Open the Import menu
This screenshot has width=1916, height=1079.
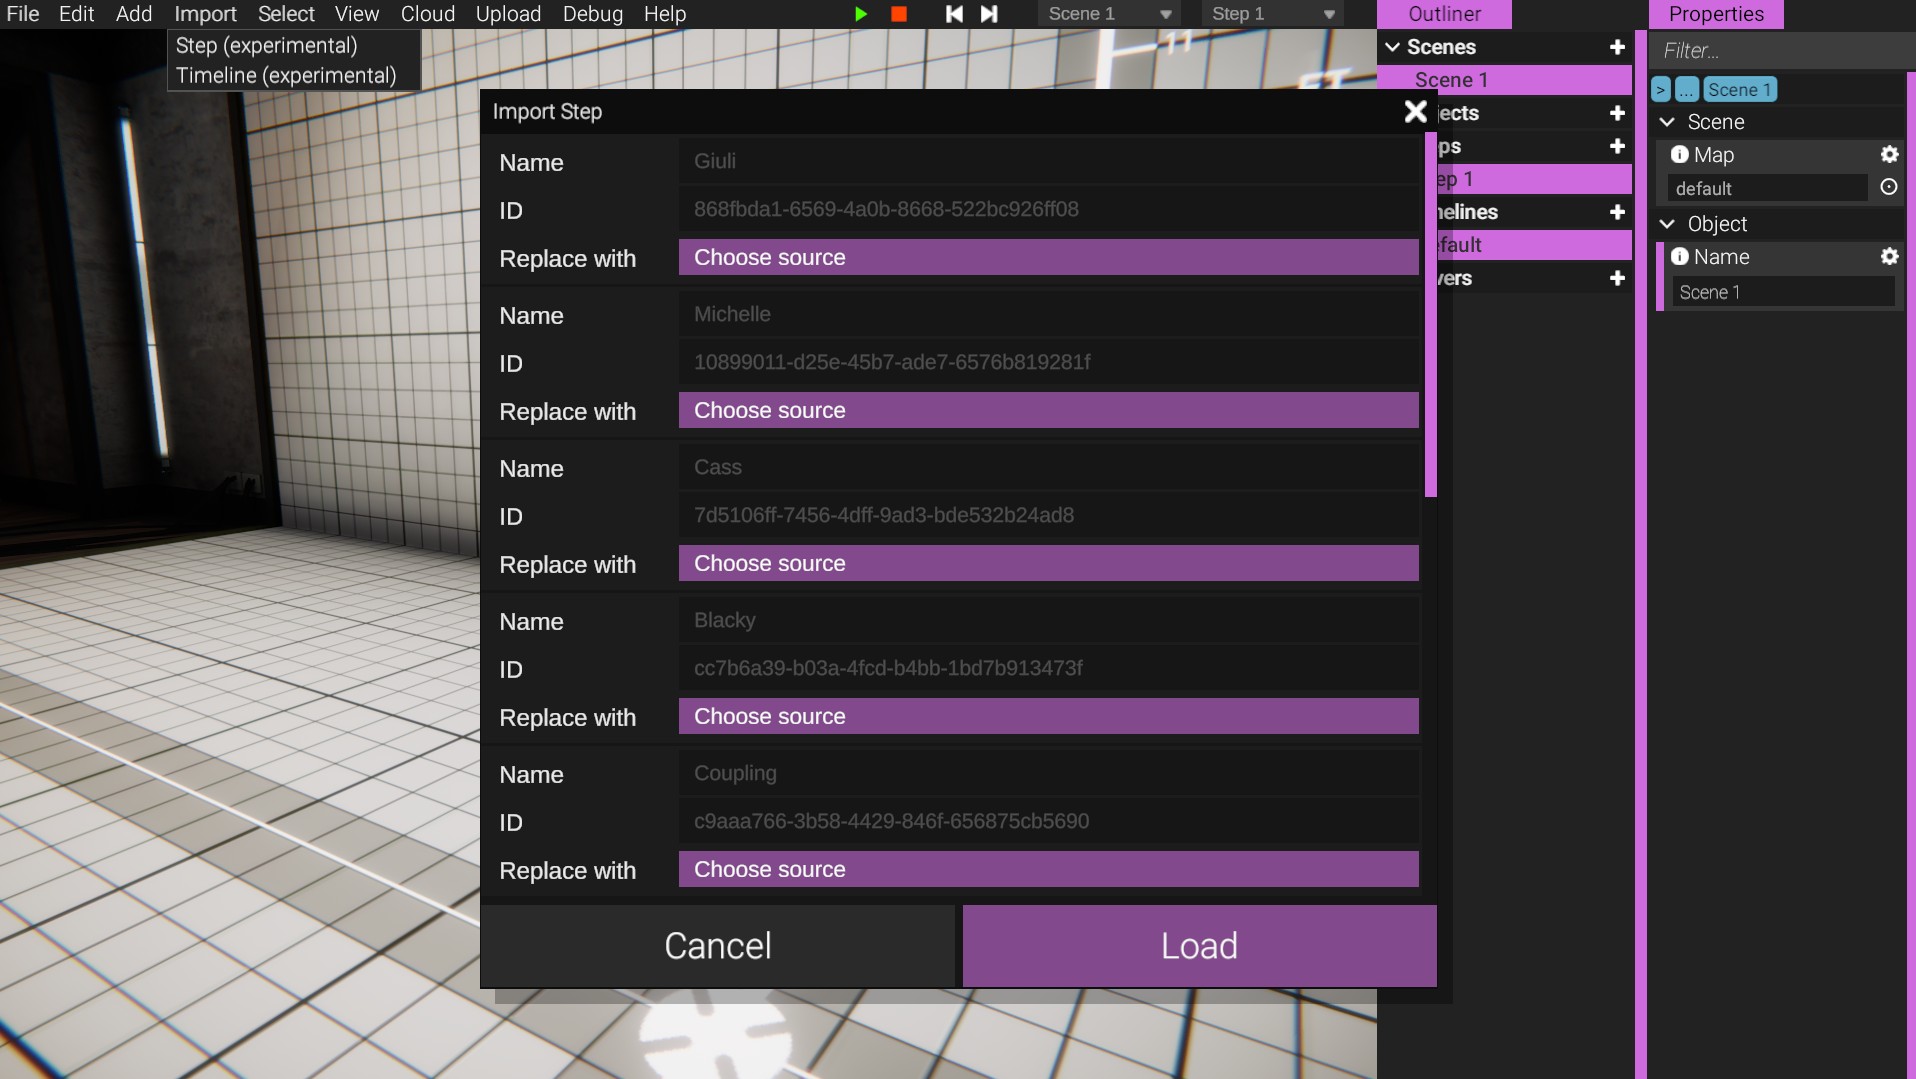tap(205, 14)
